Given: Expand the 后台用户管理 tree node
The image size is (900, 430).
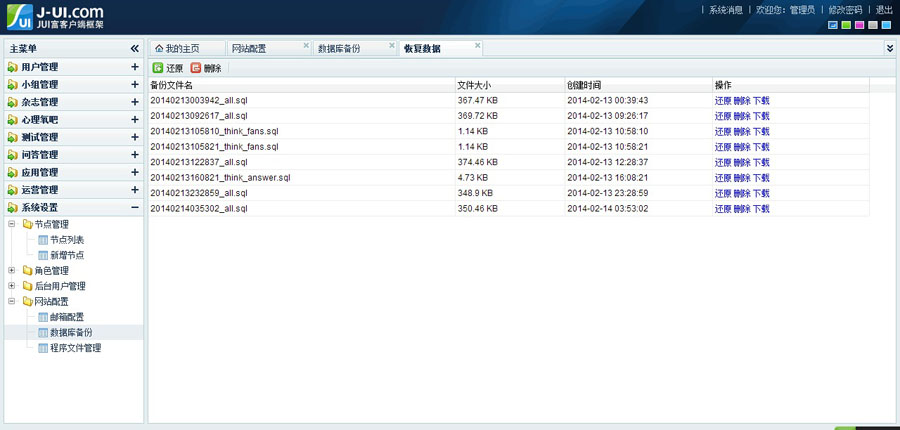Looking at the screenshot, I should click(12, 286).
